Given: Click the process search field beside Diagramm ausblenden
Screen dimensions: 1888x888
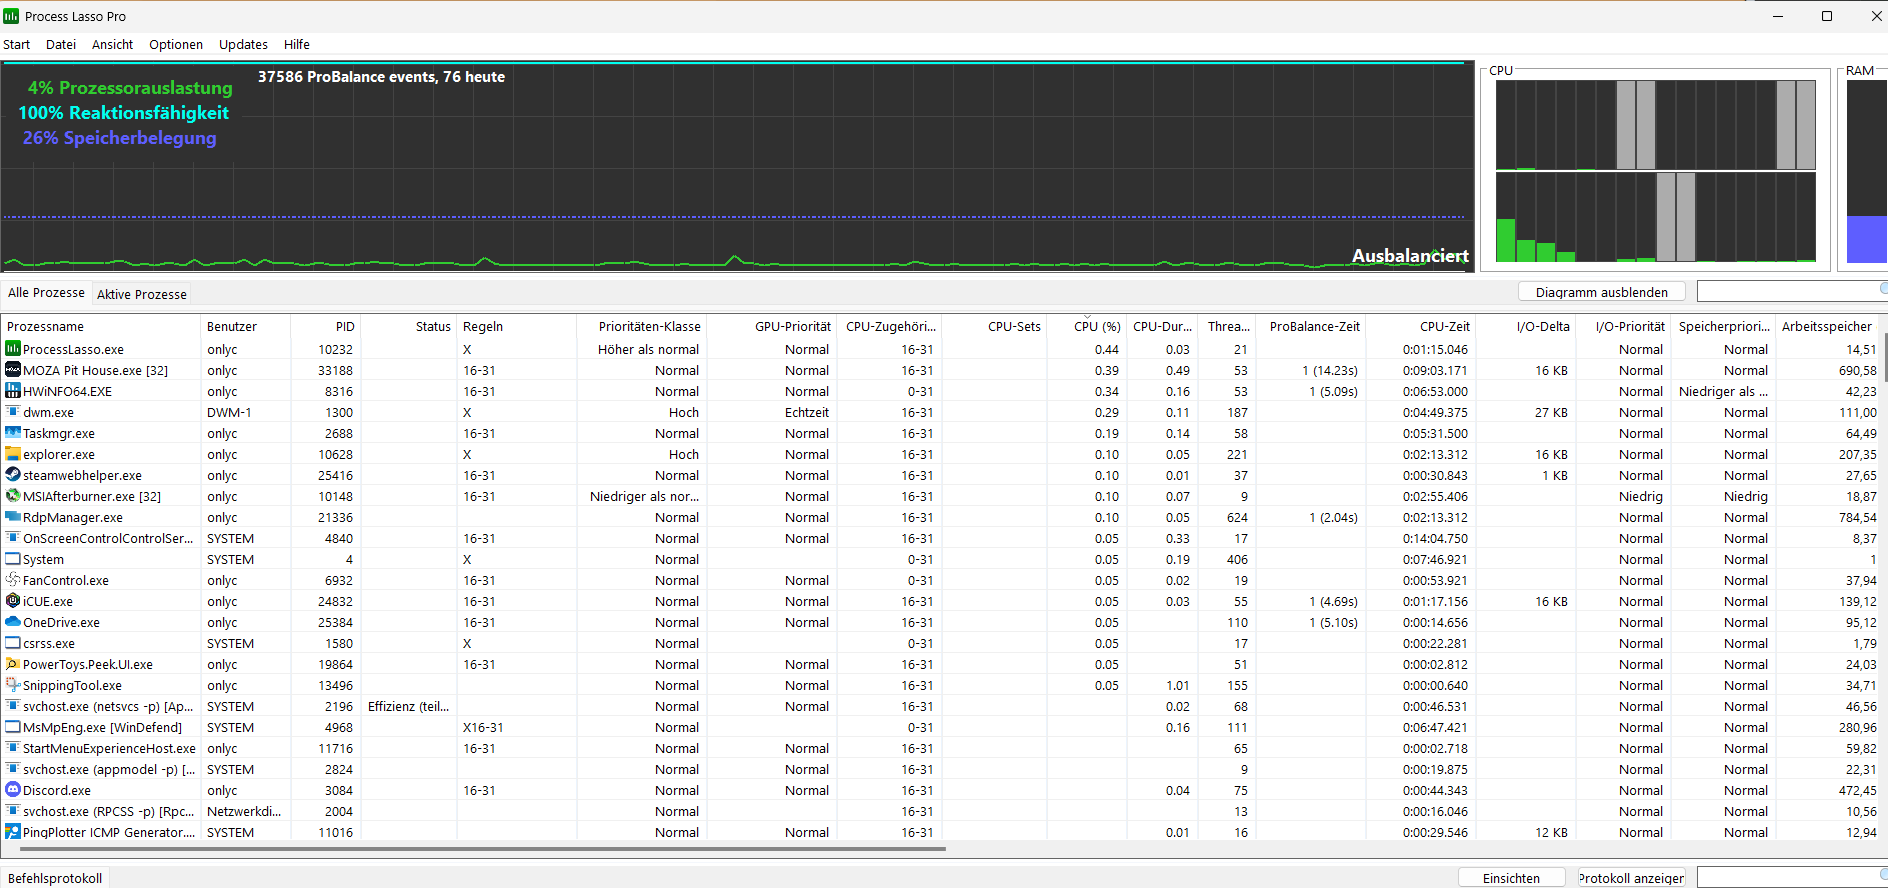Looking at the screenshot, I should pyautogui.click(x=1792, y=291).
